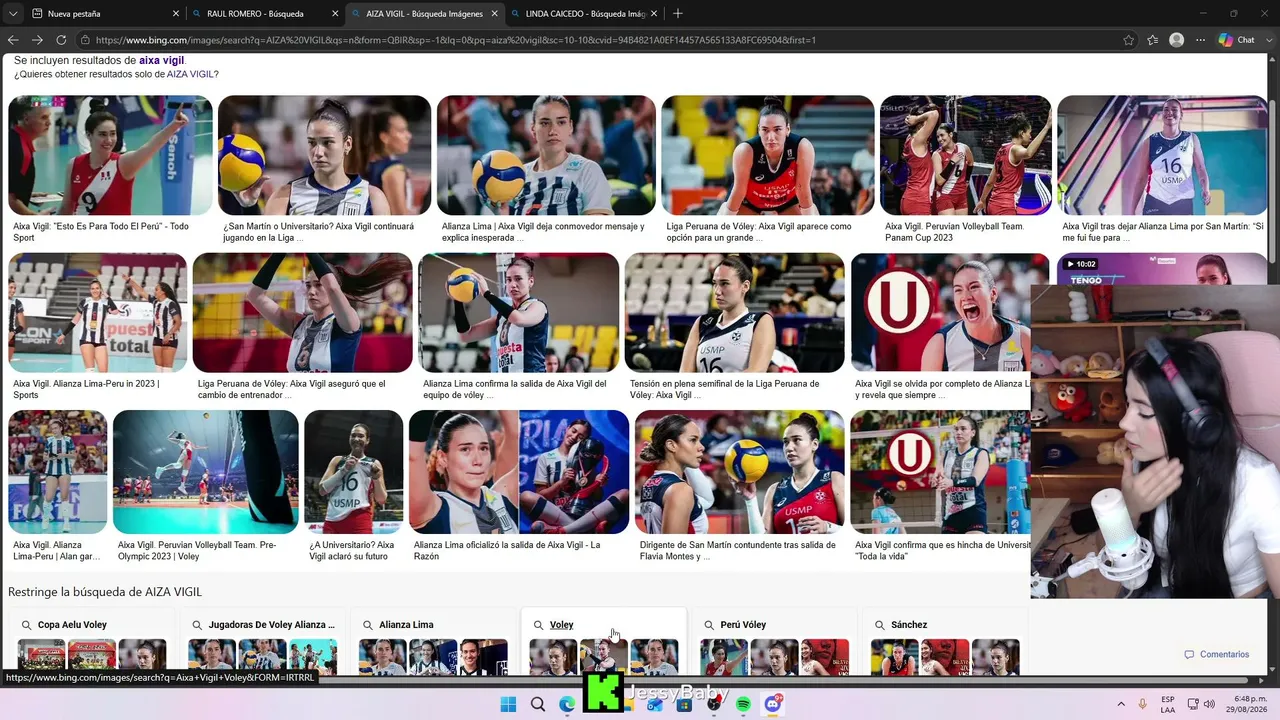Screen dimensions: 1280x720
Task: Refine search with Alianza Lima suggestion
Action: [x=432, y=640]
